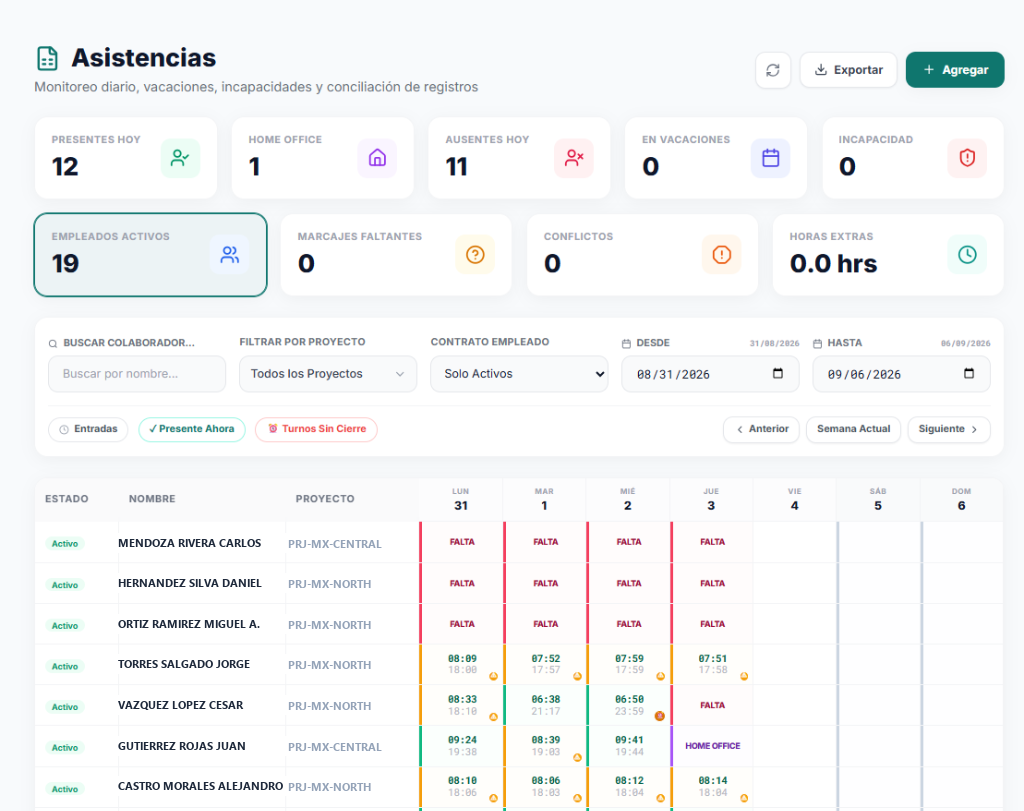The width and height of the screenshot is (1024, 811).
Task: Click the En Vacaciones calendar icon
Action: point(771,158)
